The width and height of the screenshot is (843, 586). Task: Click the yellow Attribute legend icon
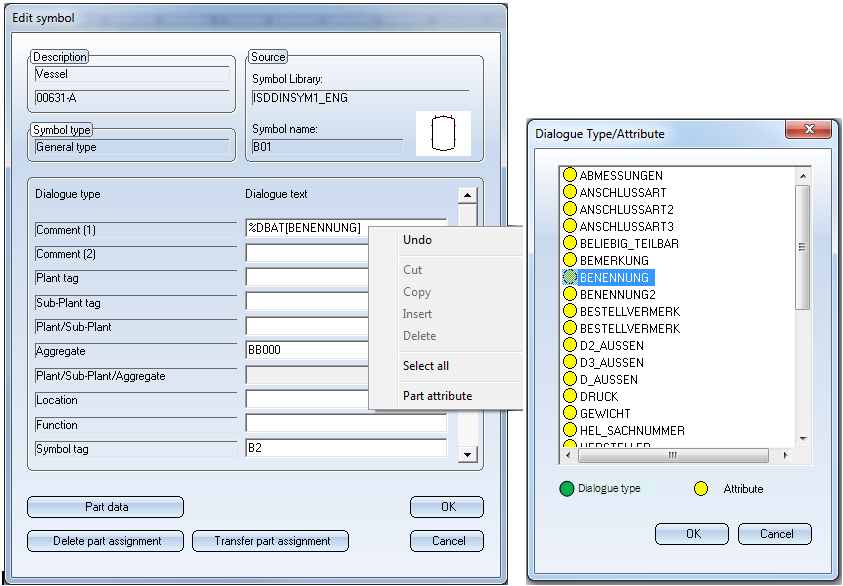coord(701,489)
